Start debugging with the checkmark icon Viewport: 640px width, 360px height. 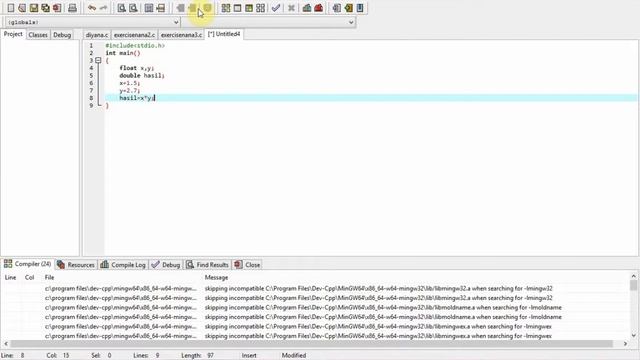[x=276, y=8]
